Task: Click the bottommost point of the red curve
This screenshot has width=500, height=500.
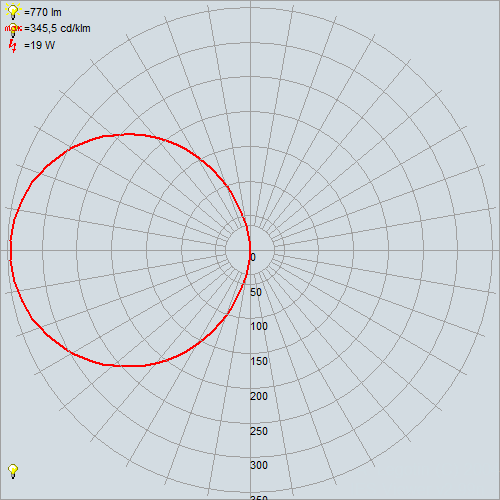Action: 128,366
